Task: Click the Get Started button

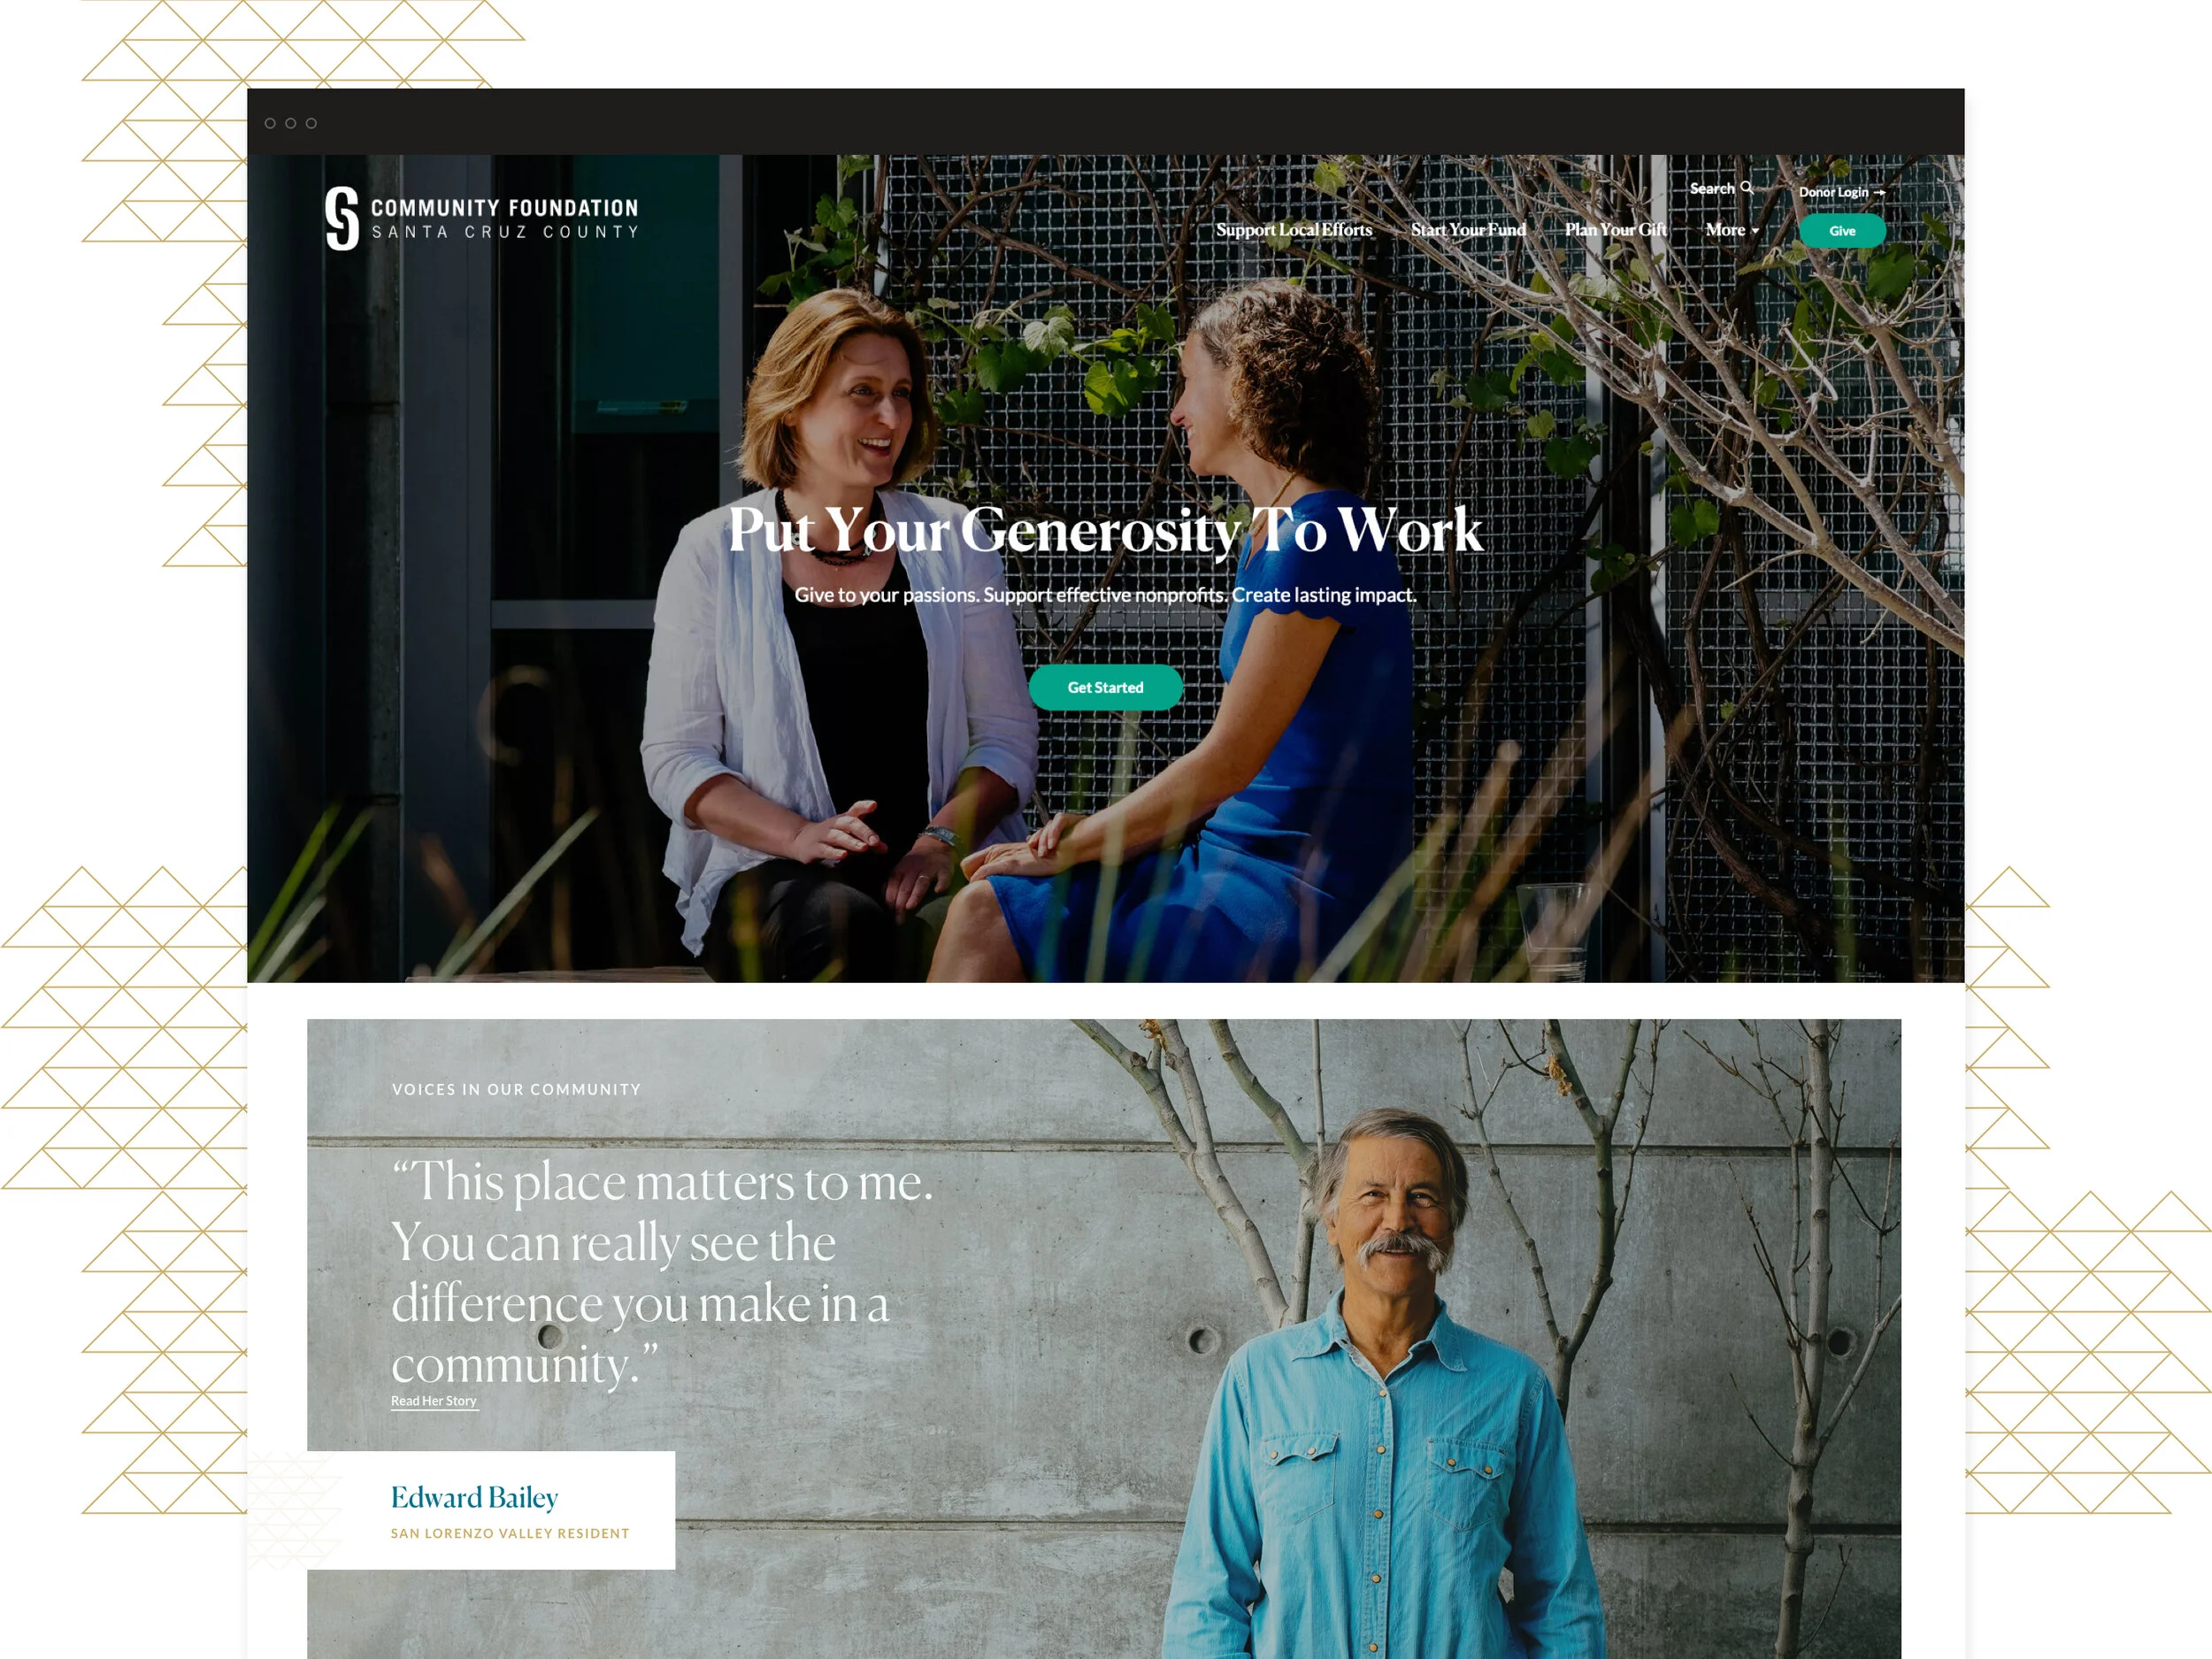Action: pos(1105,687)
